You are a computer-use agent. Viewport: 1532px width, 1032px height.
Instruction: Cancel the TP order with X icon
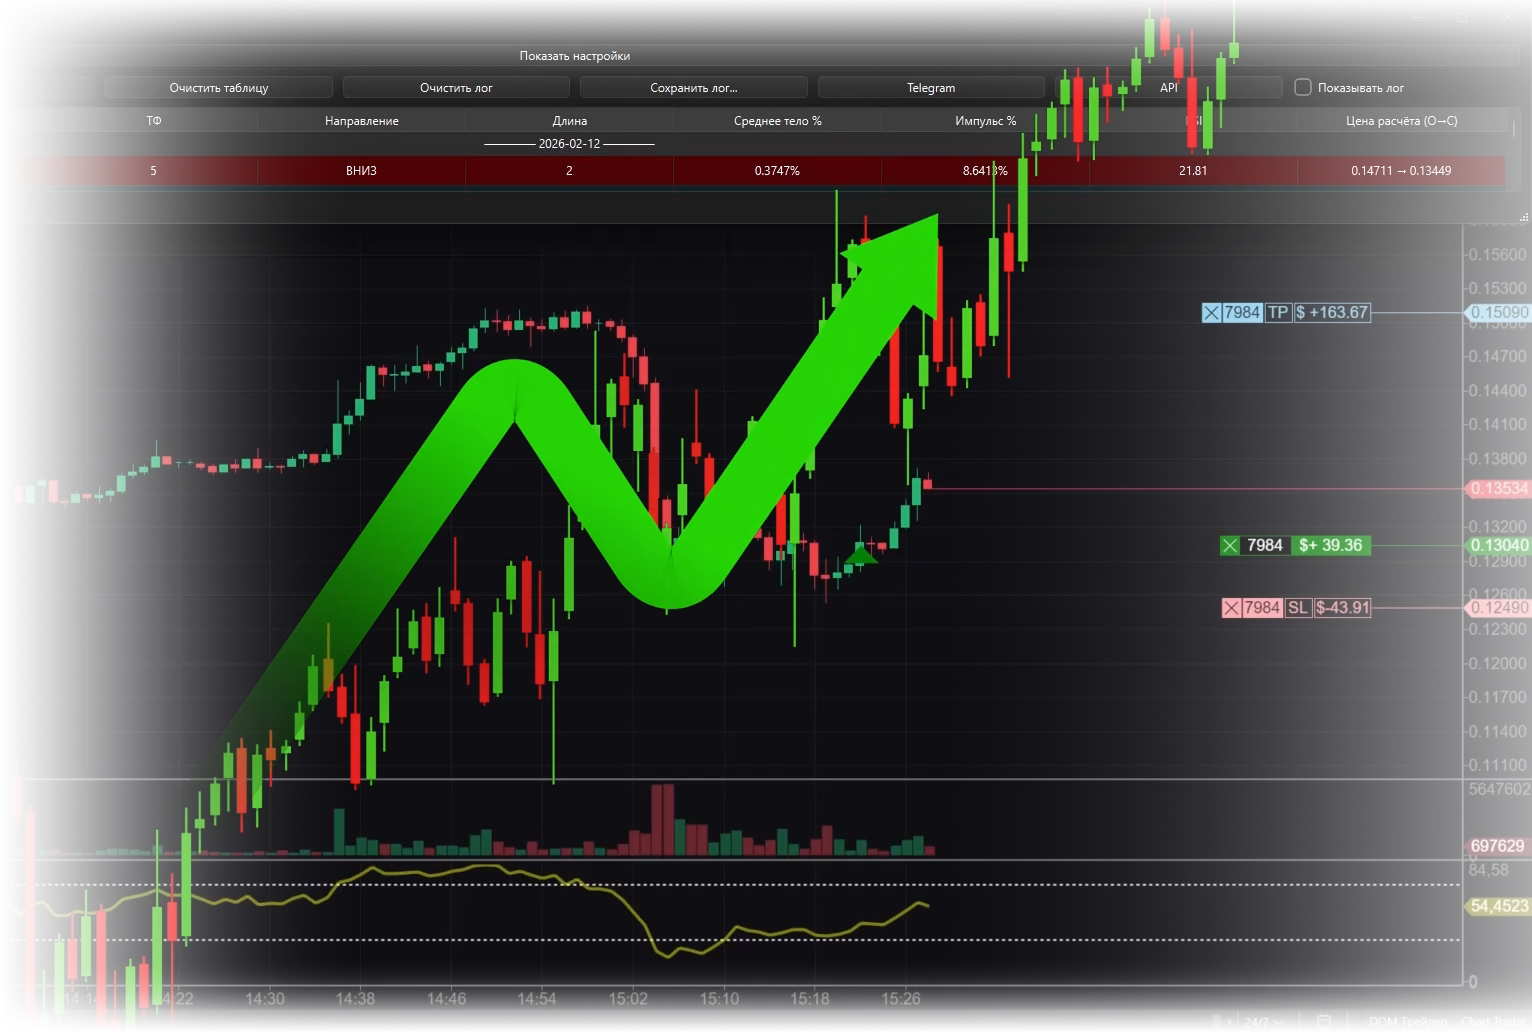click(x=1211, y=313)
